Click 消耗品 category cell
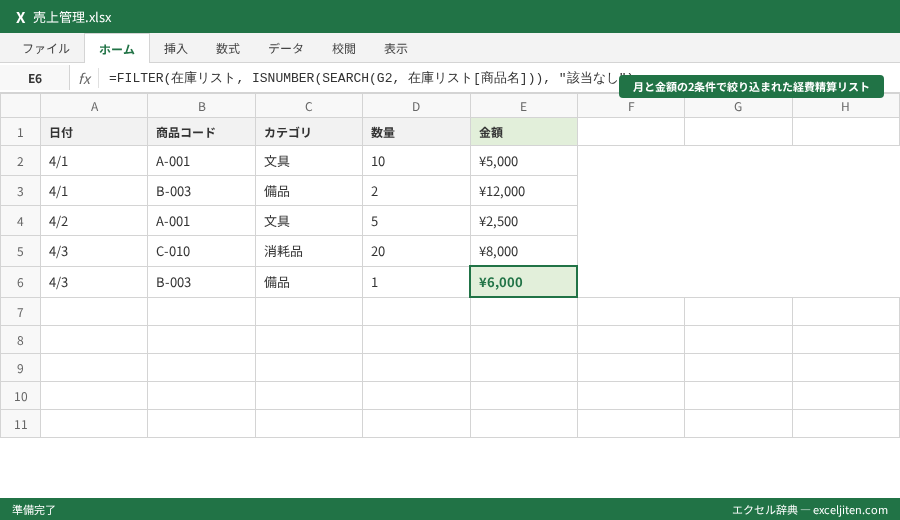This screenshot has width=900, height=520. pyautogui.click(x=309, y=251)
